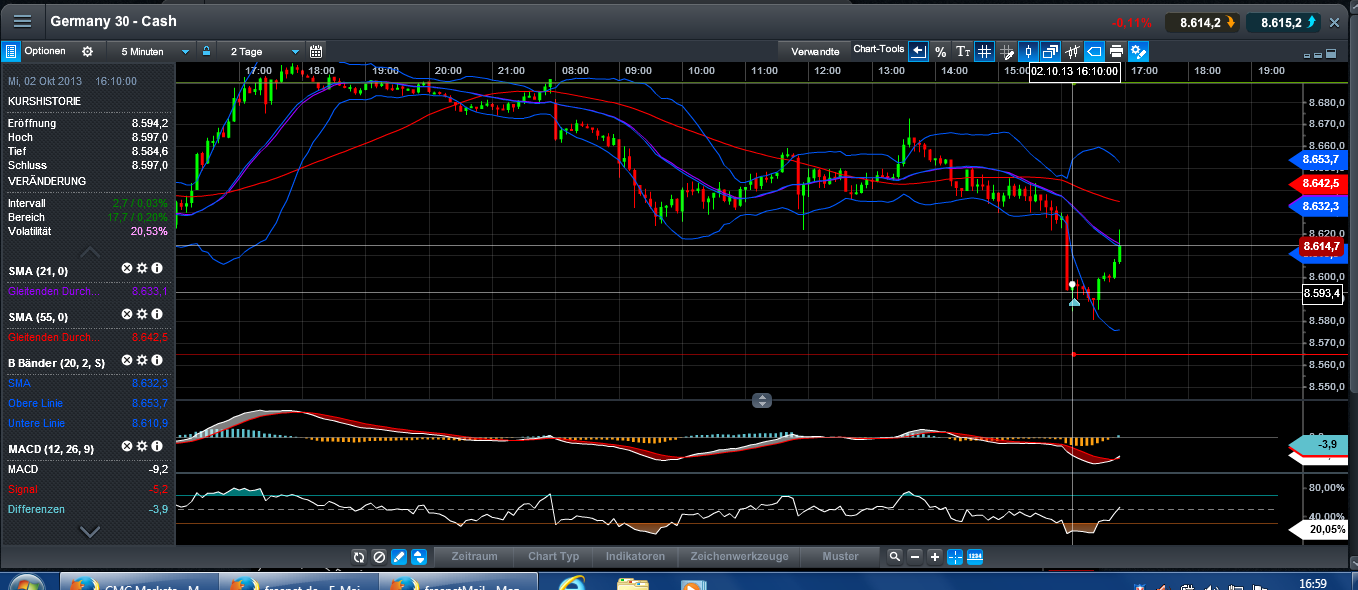Click the clear drawings circle-slash icon
Viewport: 1358px width, 590px height.
pos(379,557)
